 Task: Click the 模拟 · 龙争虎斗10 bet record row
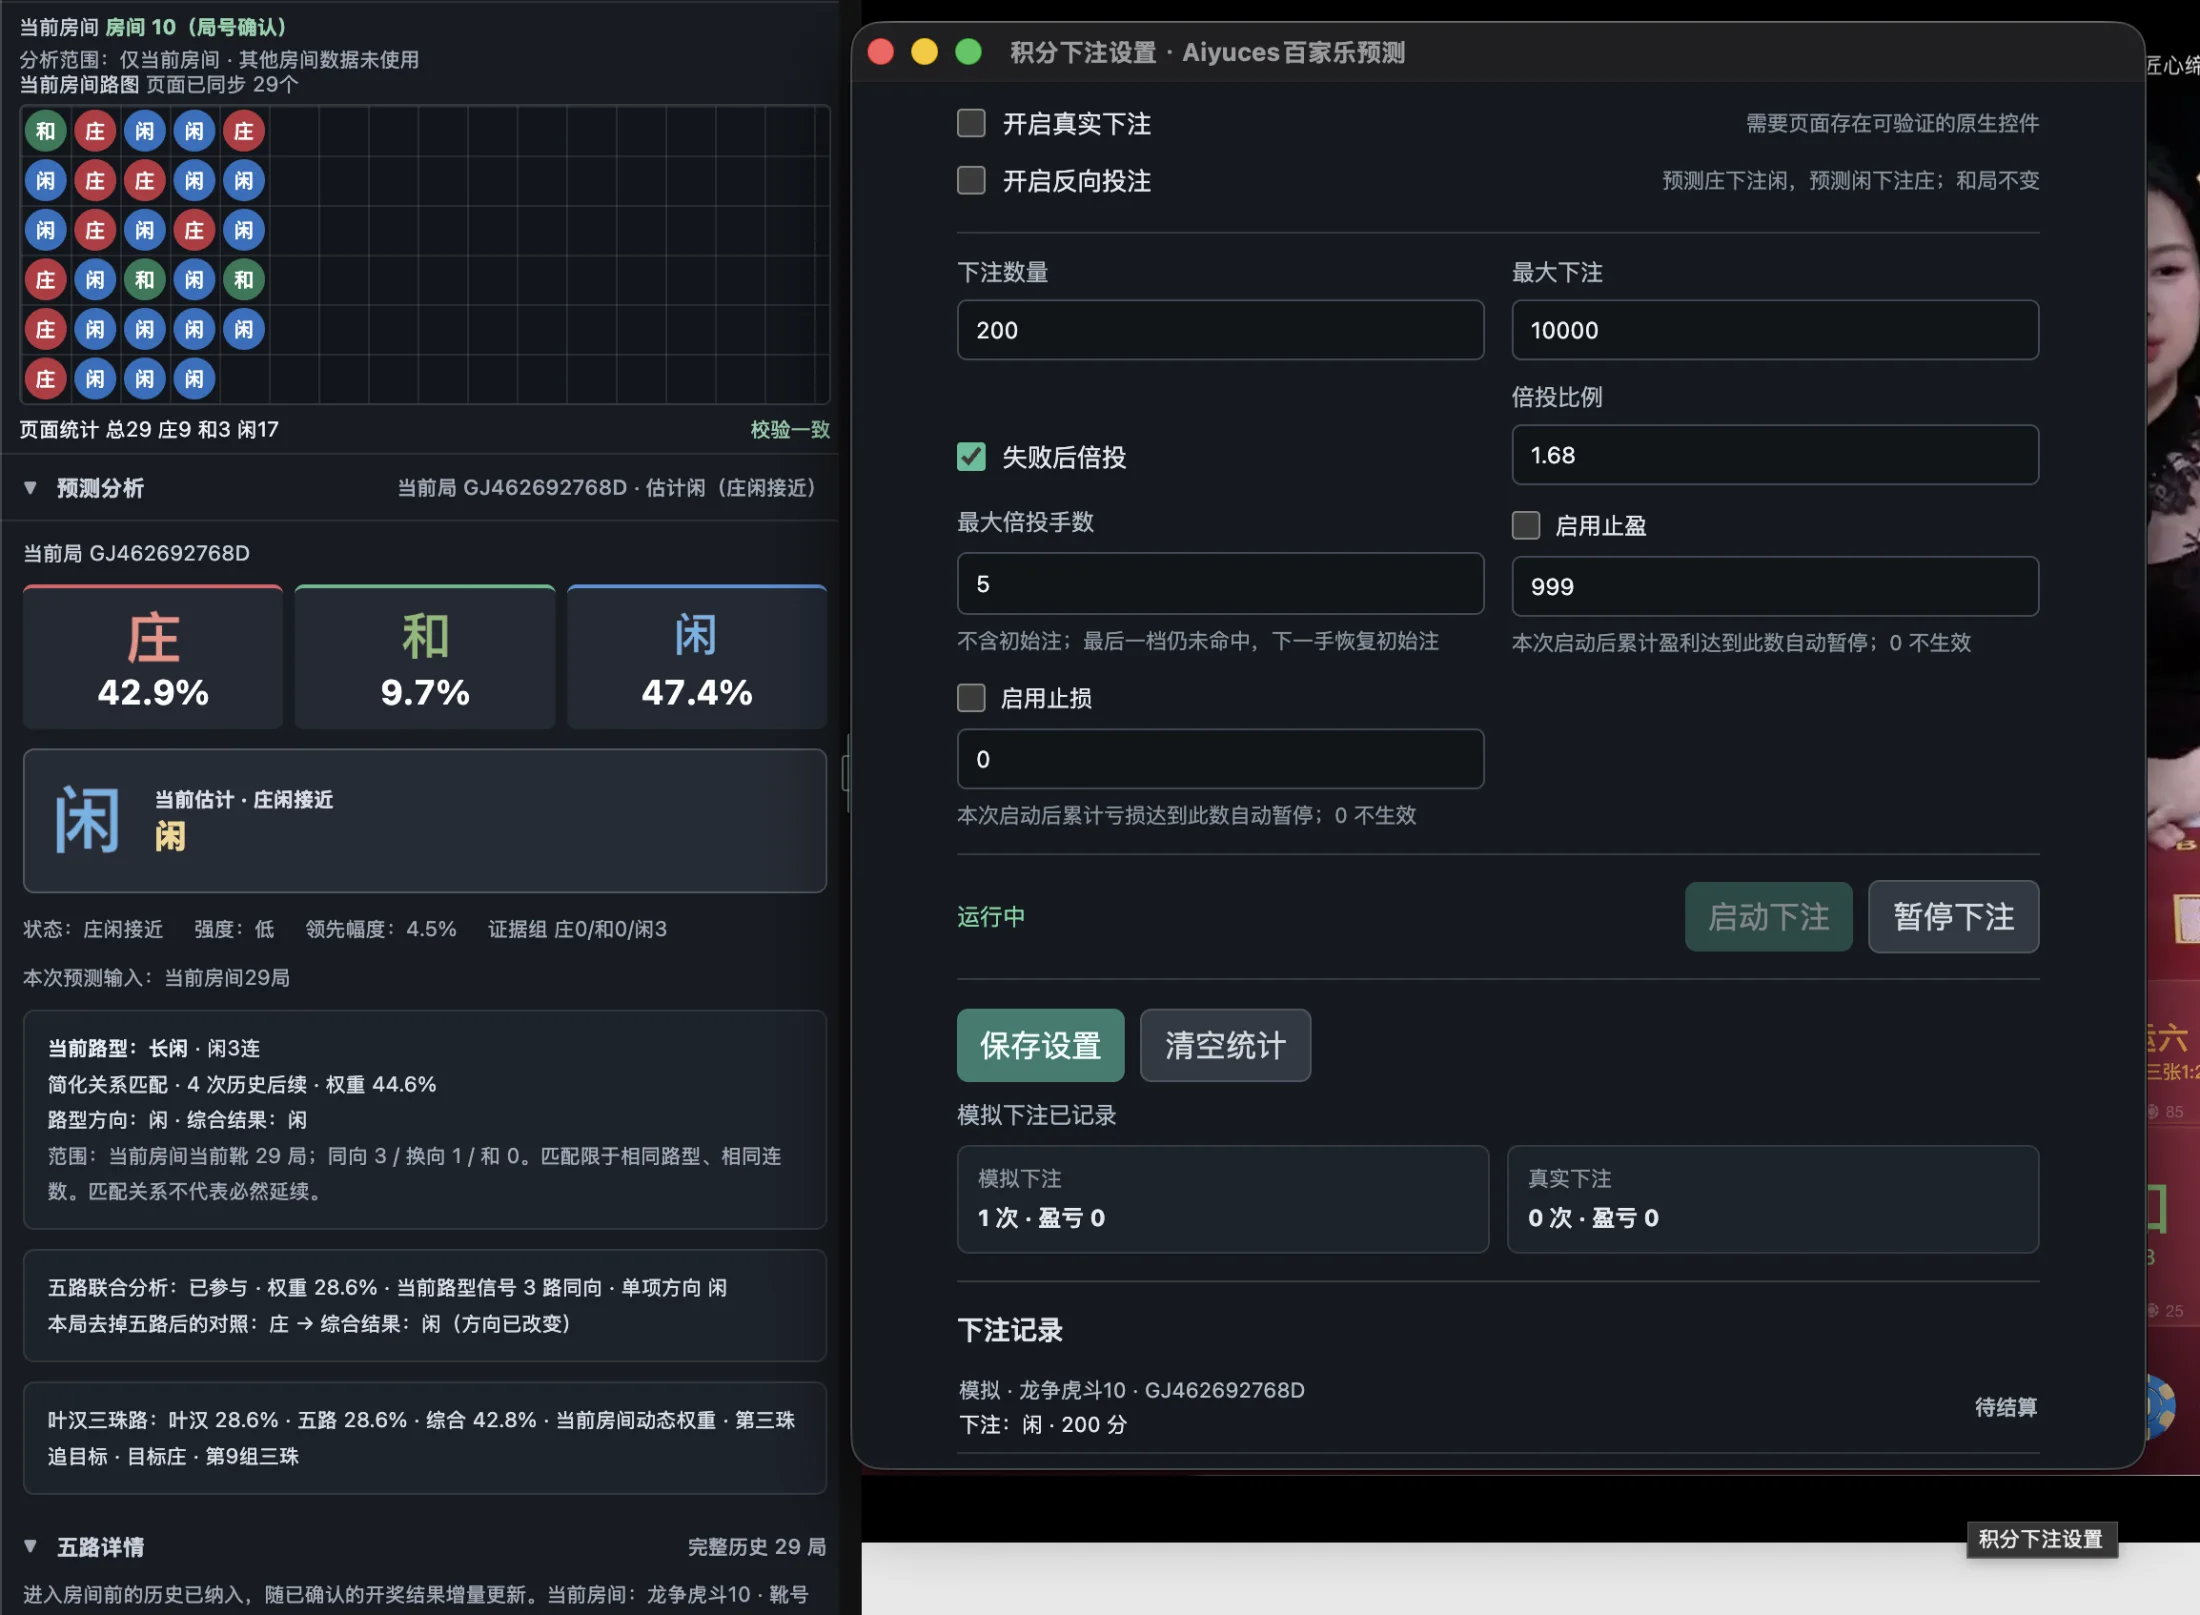click(x=1498, y=1407)
